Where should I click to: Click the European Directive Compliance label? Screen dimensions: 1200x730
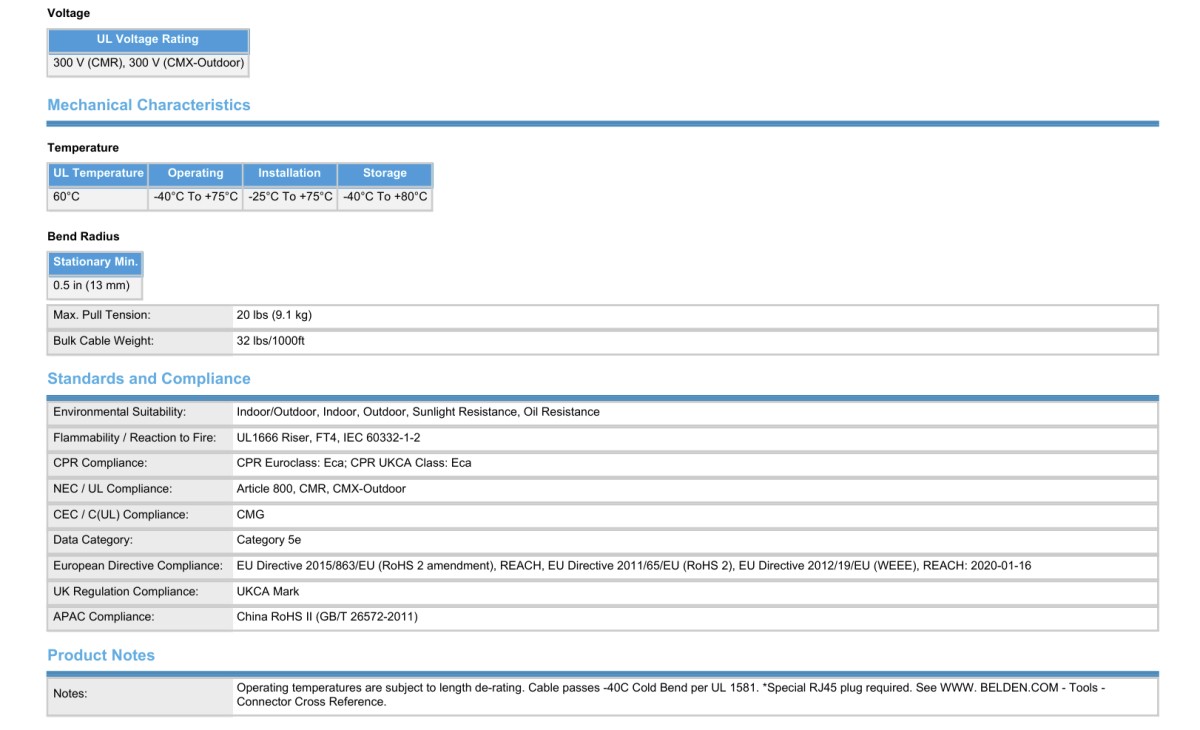[x=138, y=566]
